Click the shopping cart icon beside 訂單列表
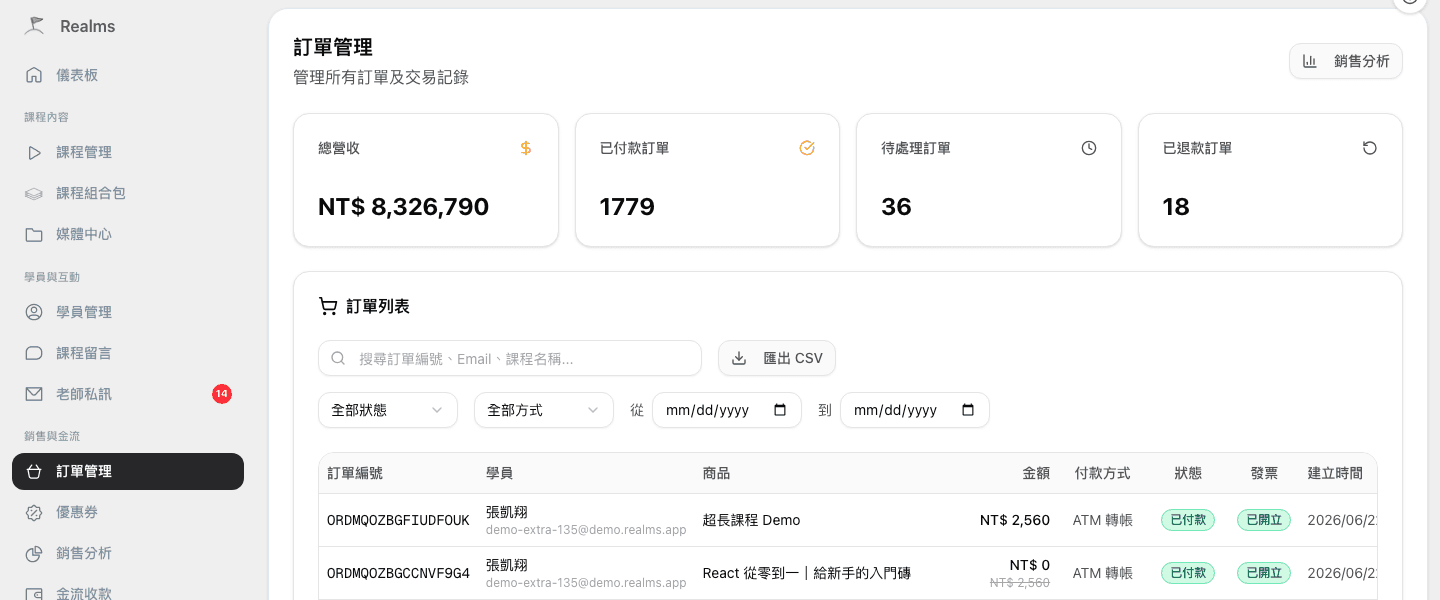The width and height of the screenshot is (1440, 600). coord(328,306)
